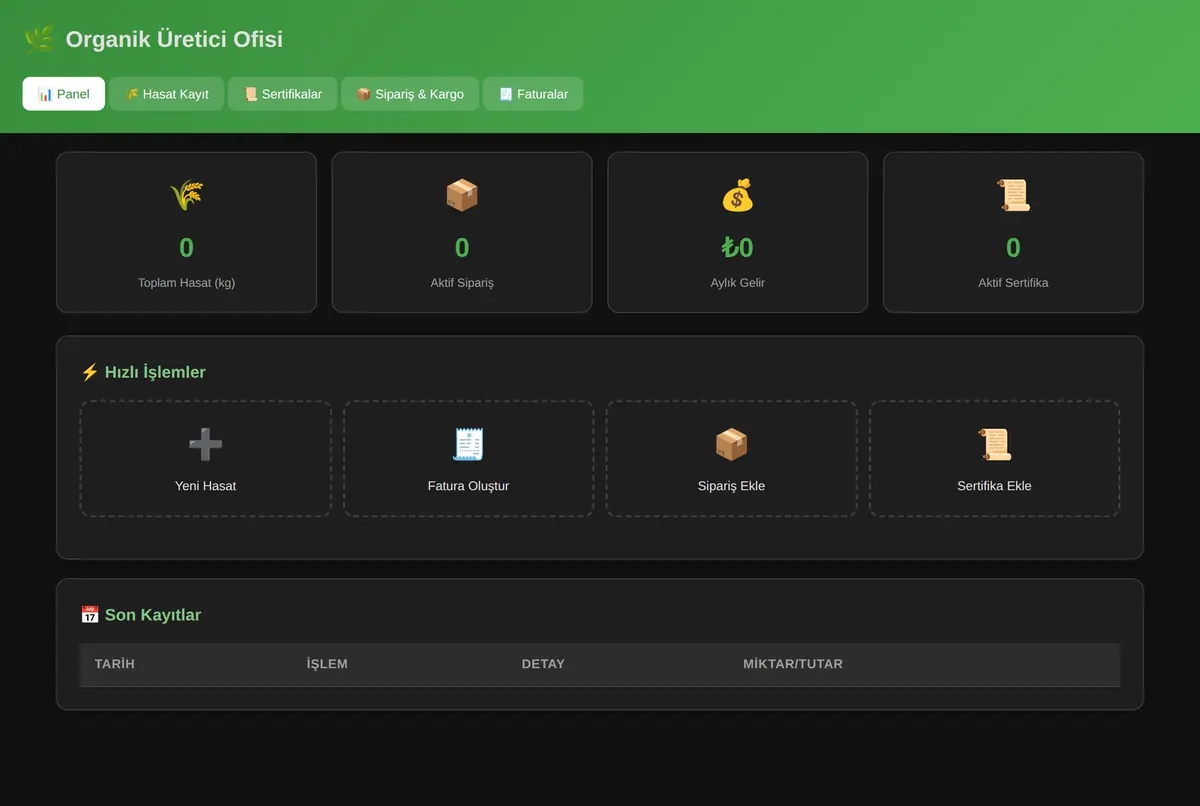Click the scroll icon for Sertifika Ekle
This screenshot has width=1200, height=806.
[994, 444]
